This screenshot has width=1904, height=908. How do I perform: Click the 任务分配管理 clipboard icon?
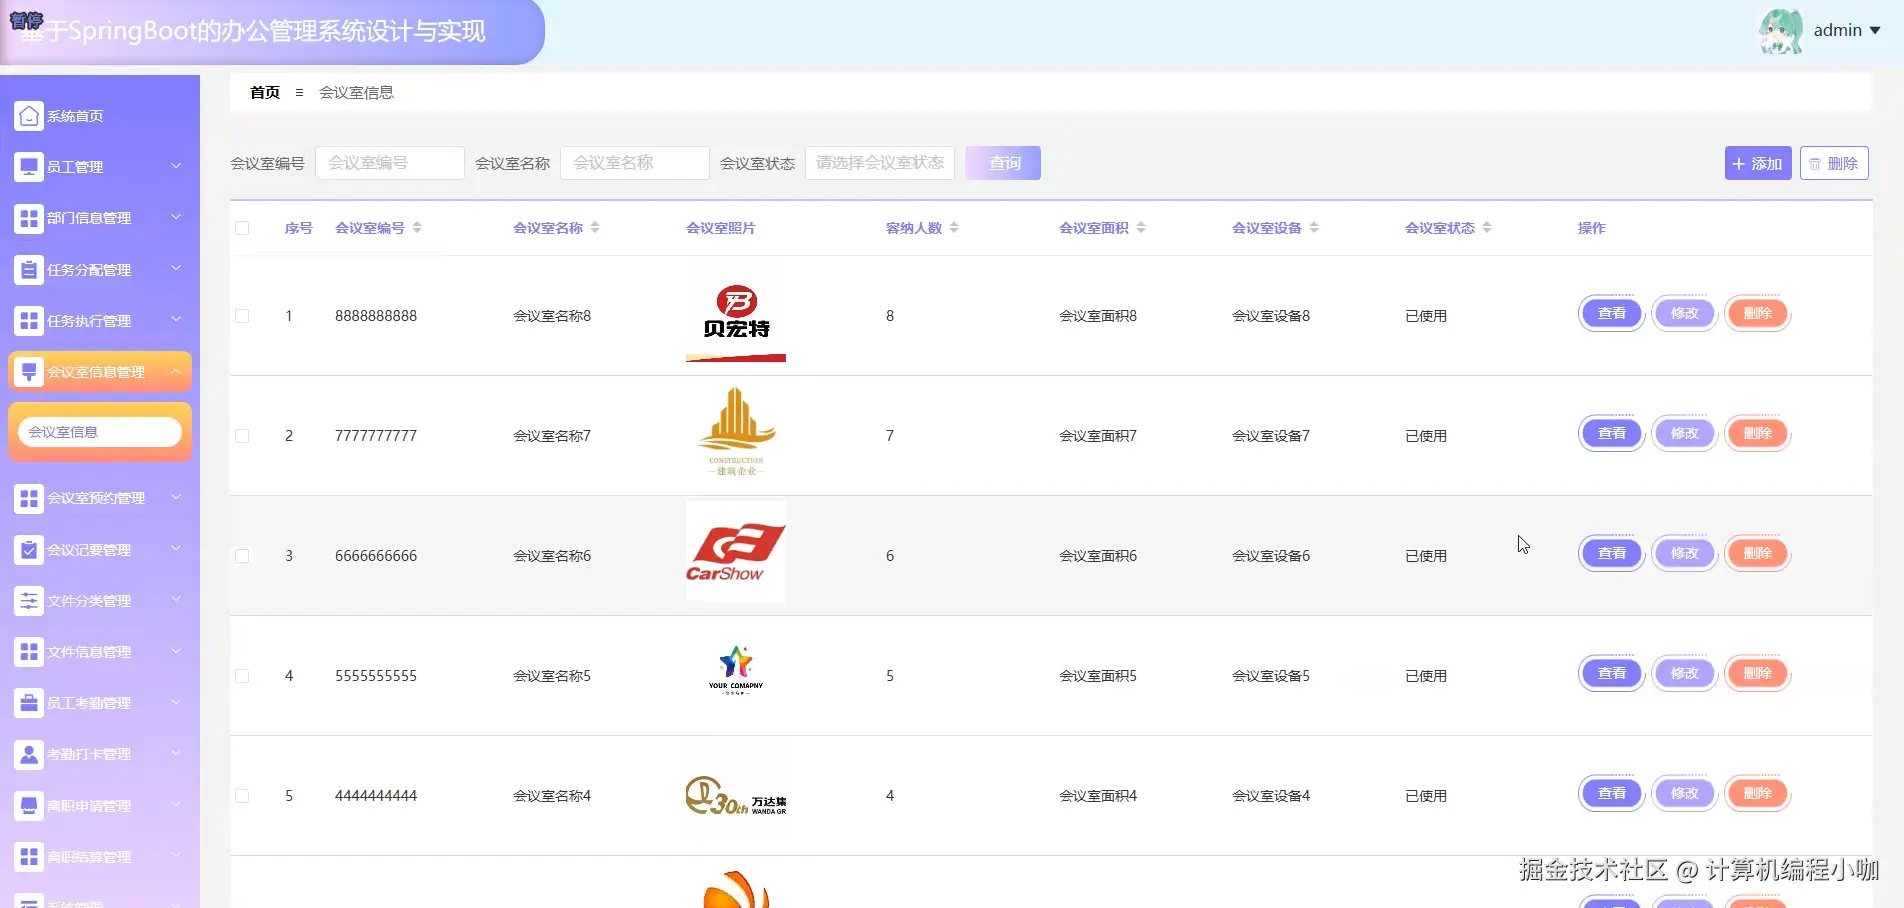(x=29, y=270)
